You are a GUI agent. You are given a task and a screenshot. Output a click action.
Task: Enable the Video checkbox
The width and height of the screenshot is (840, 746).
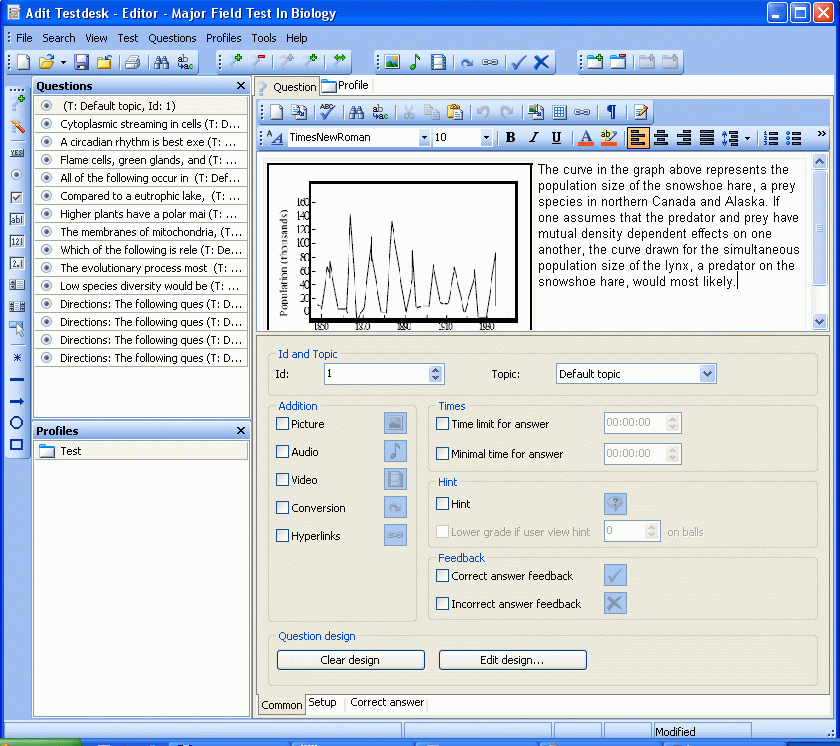pos(282,480)
